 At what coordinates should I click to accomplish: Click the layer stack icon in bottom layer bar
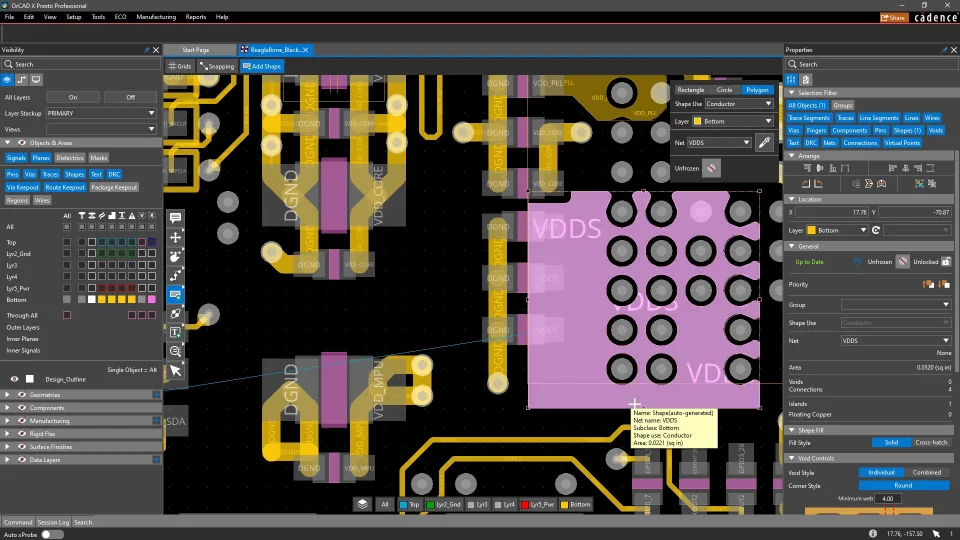point(363,504)
